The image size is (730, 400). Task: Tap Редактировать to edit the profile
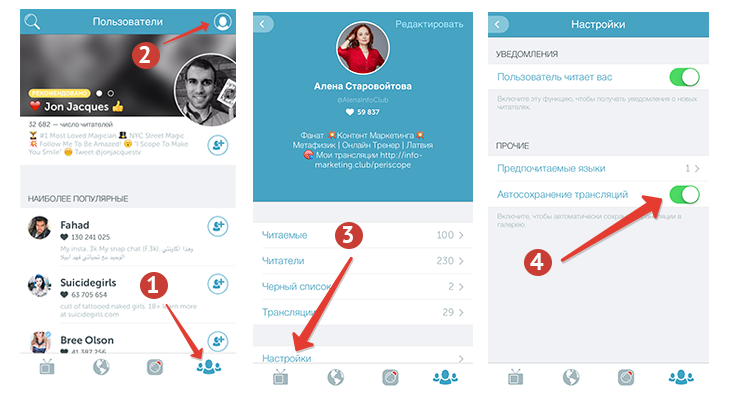pos(429,24)
